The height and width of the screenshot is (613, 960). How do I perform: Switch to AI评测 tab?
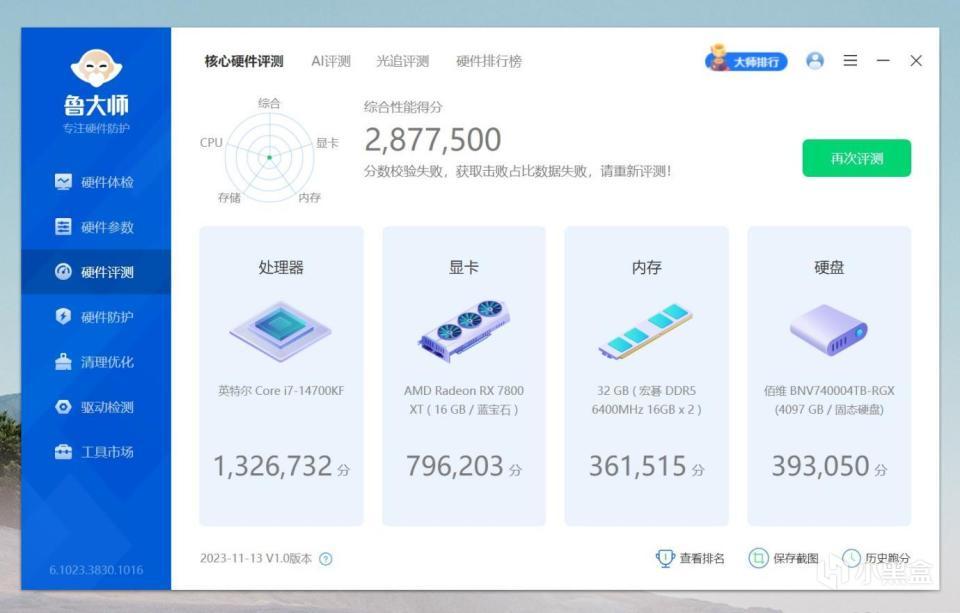coord(331,61)
